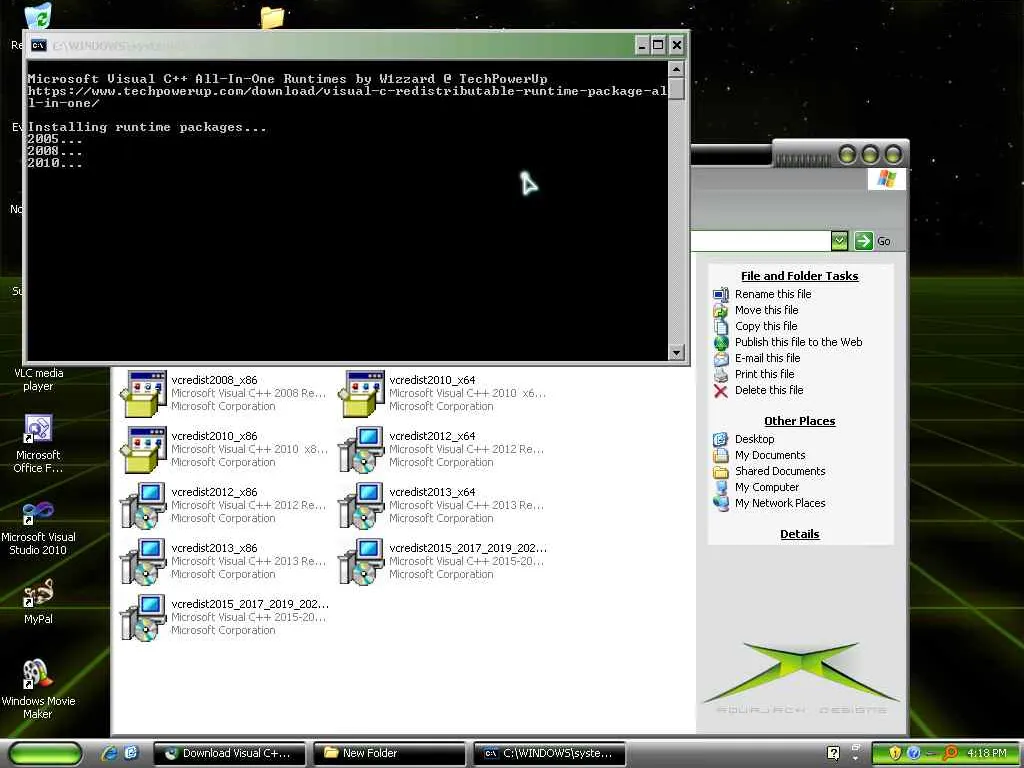
Task: Go to Desktop in Other Places
Action: click(x=754, y=439)
